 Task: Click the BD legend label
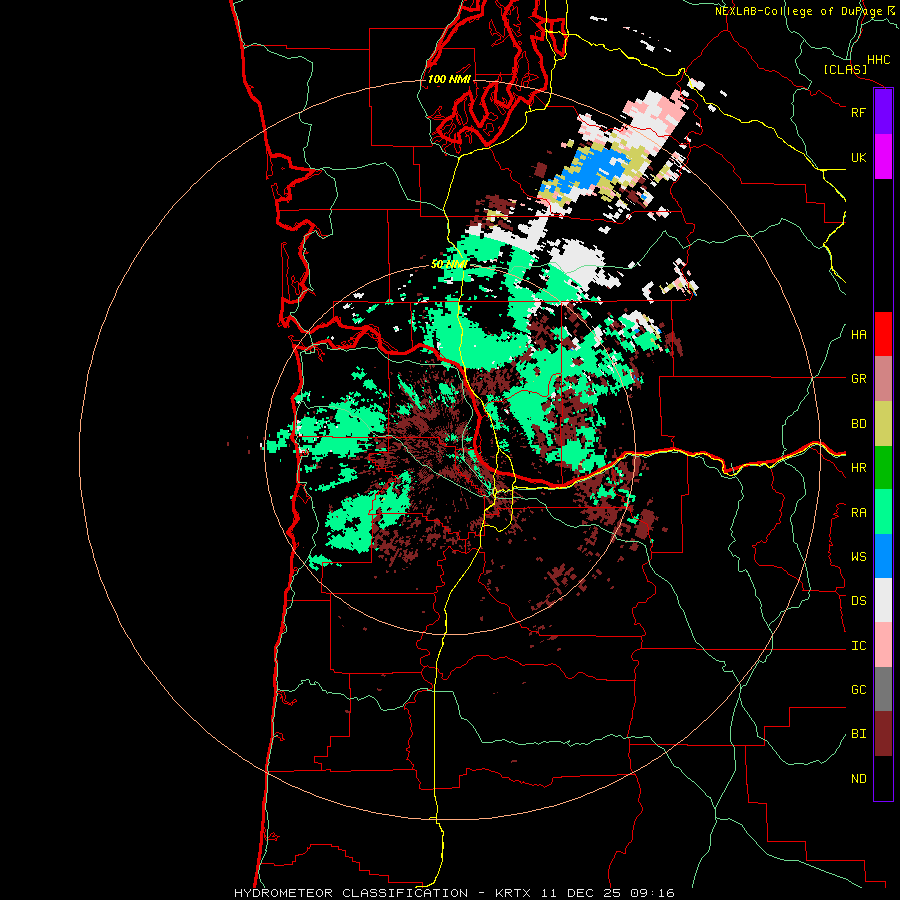[858, 424]
